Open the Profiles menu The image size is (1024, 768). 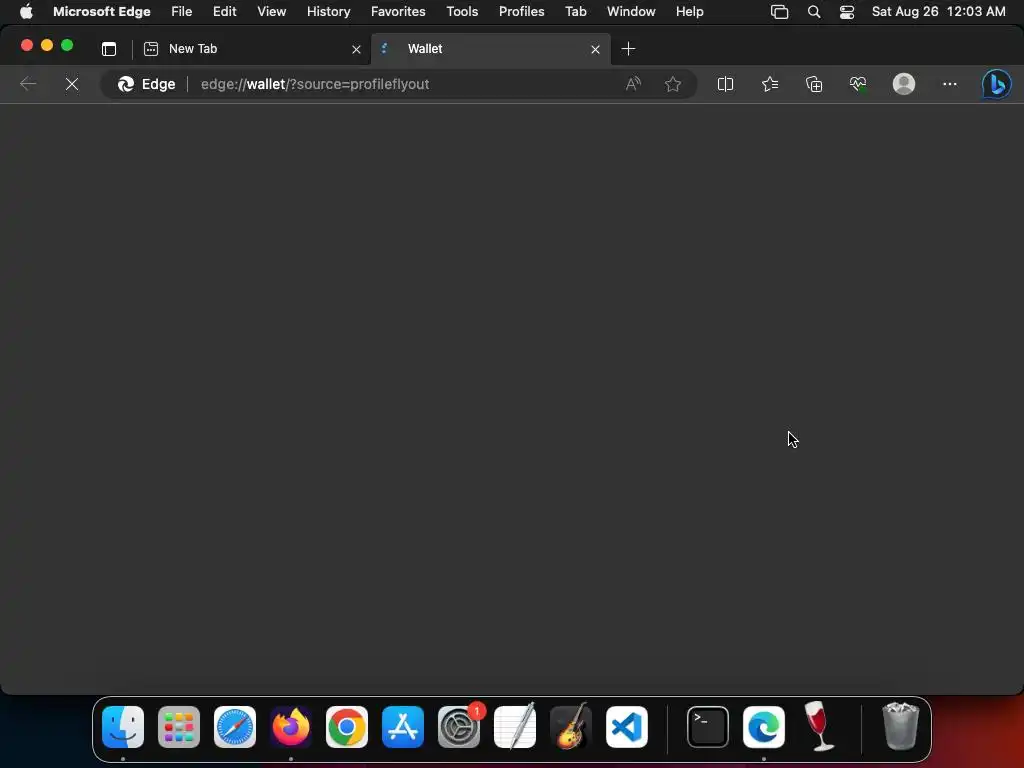click(521, 12)
